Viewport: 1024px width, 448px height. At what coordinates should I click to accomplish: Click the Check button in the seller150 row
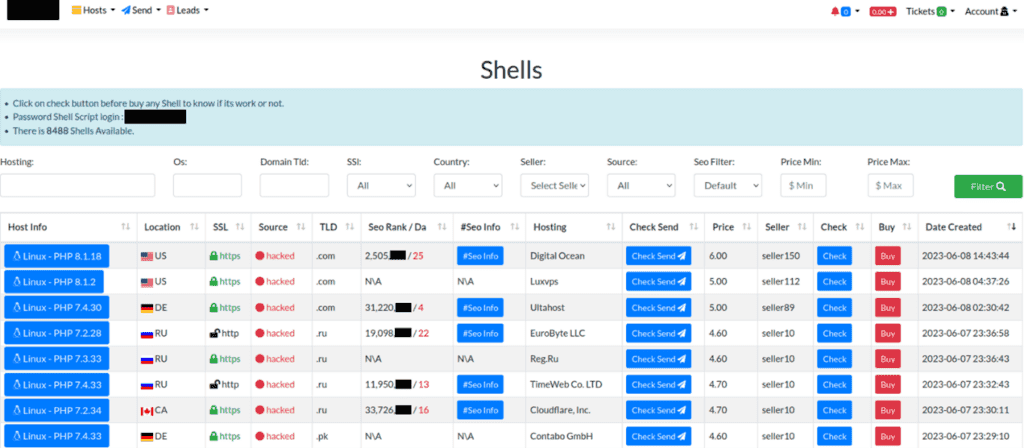[835, 256]
